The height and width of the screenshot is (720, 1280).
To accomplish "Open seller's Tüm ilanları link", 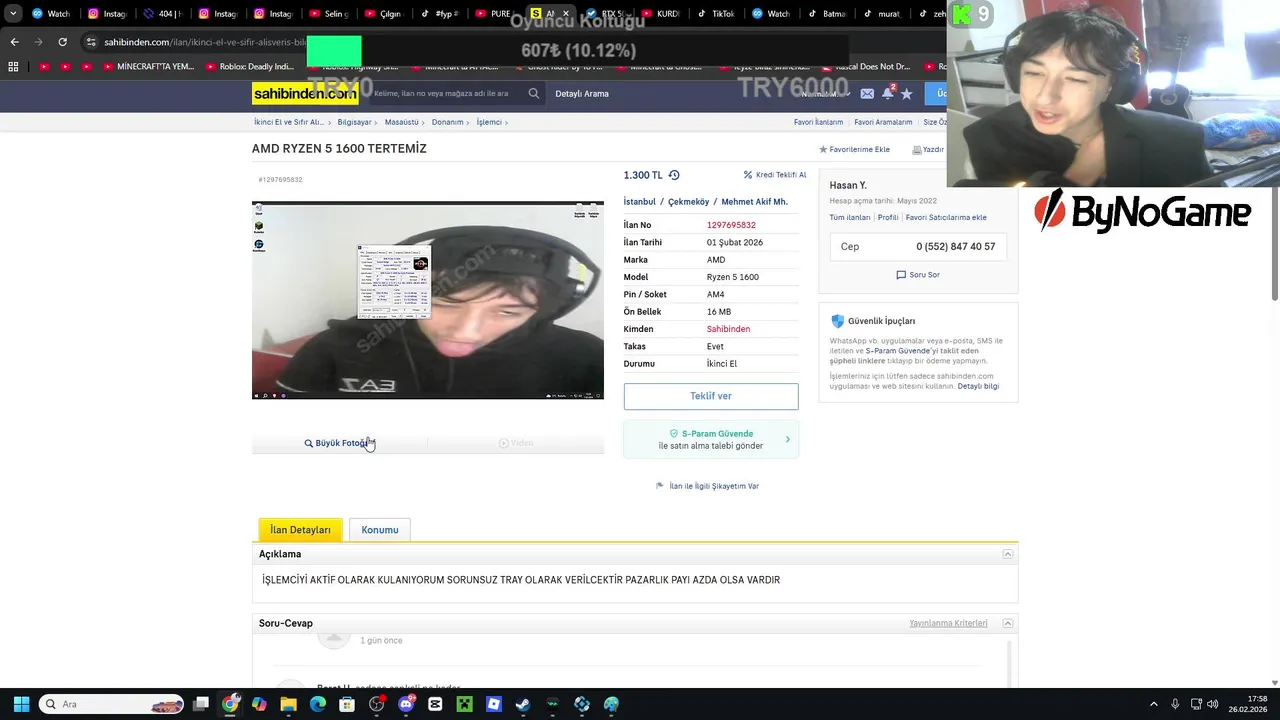I will [850, 217].
